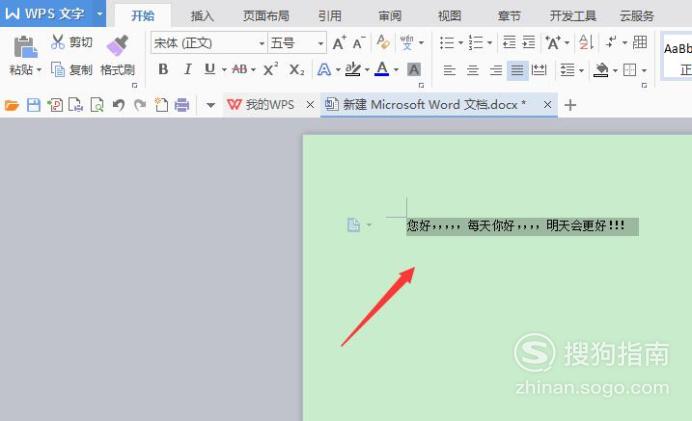Expand the Paste options arrow
The height and width of the screenshot is (421, 692).
[39, 70]
